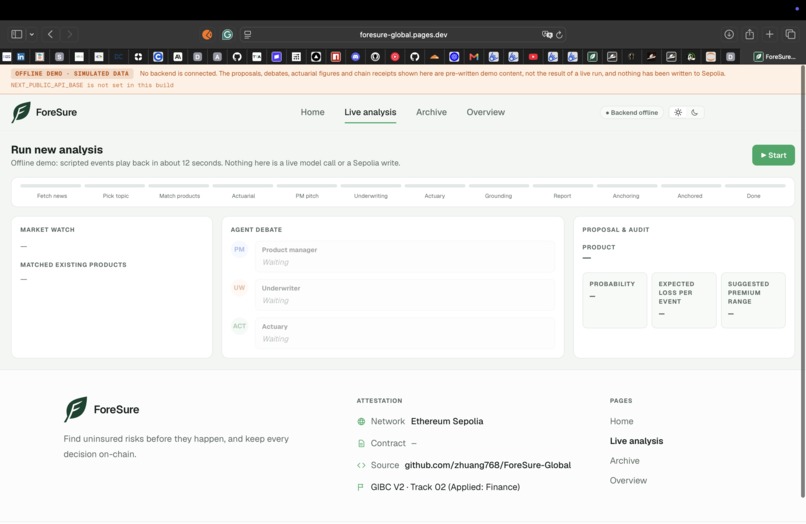Start the new analysis run
The width and height of the screenshot is (806, 524).
(773, 155)
